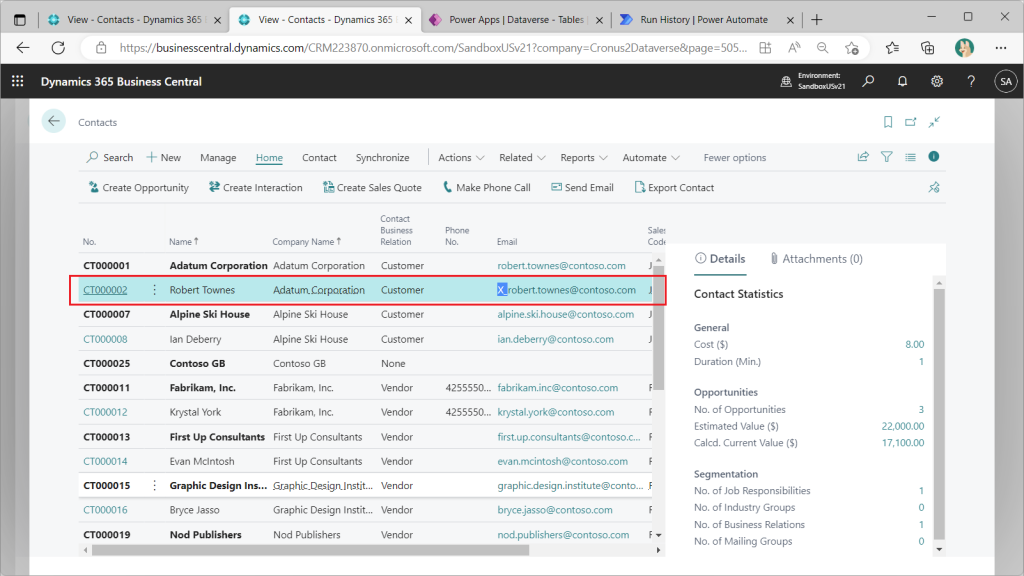Expand the Reports dropdown
This screenshot has width=1024, height=576.
[584, 157]
